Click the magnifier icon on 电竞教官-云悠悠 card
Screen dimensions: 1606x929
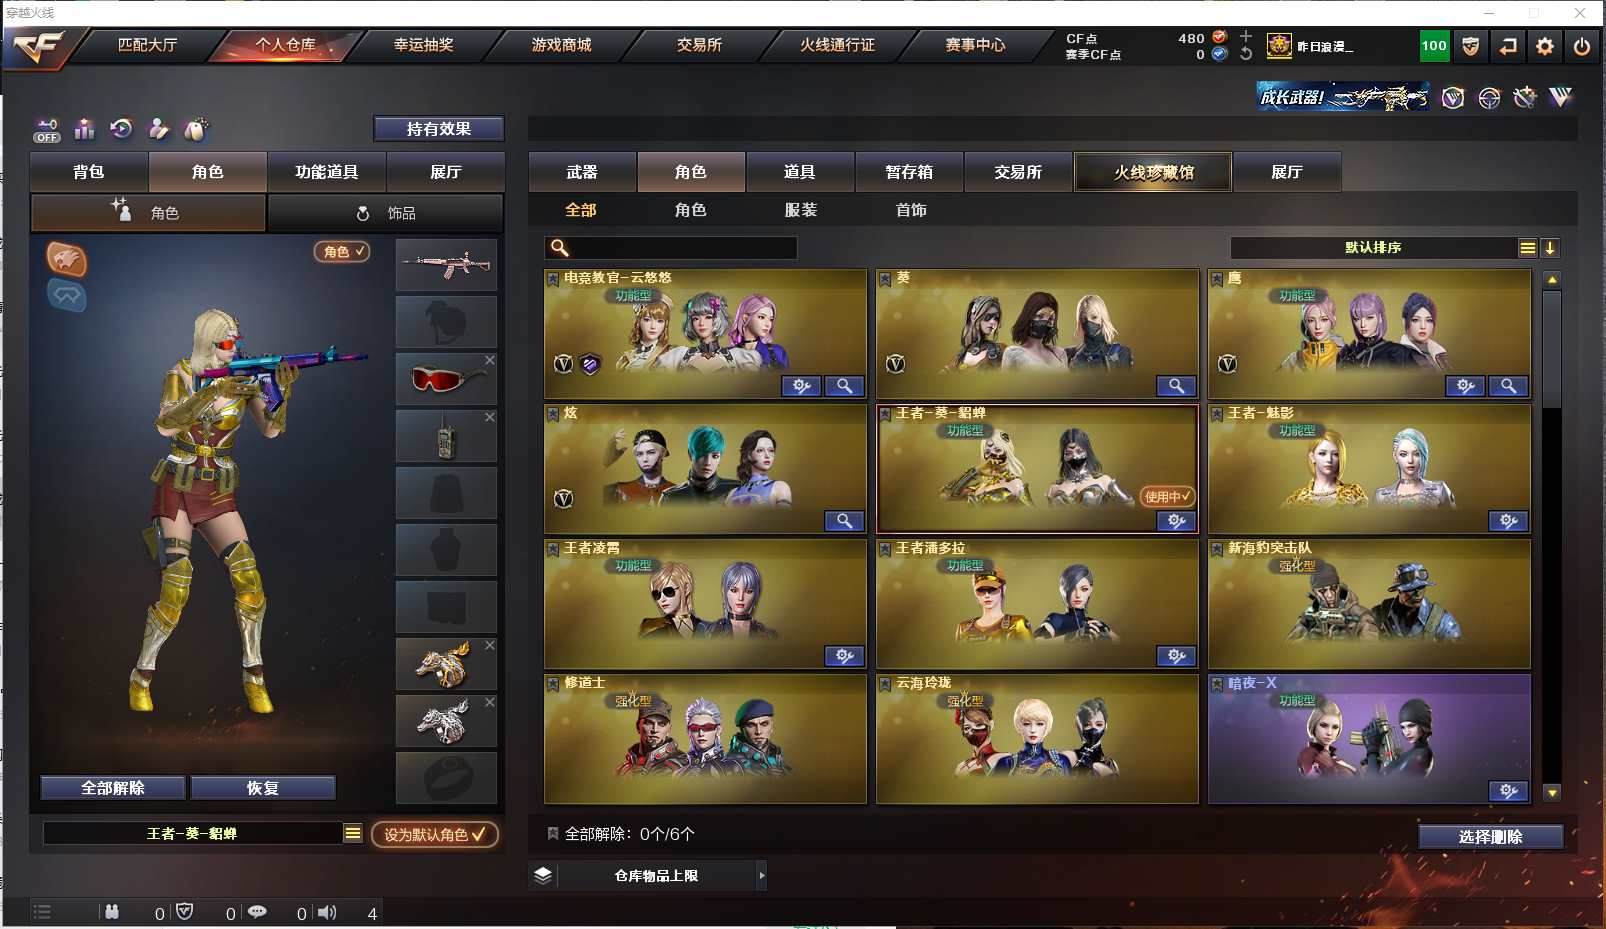click(x=844, y=386)
